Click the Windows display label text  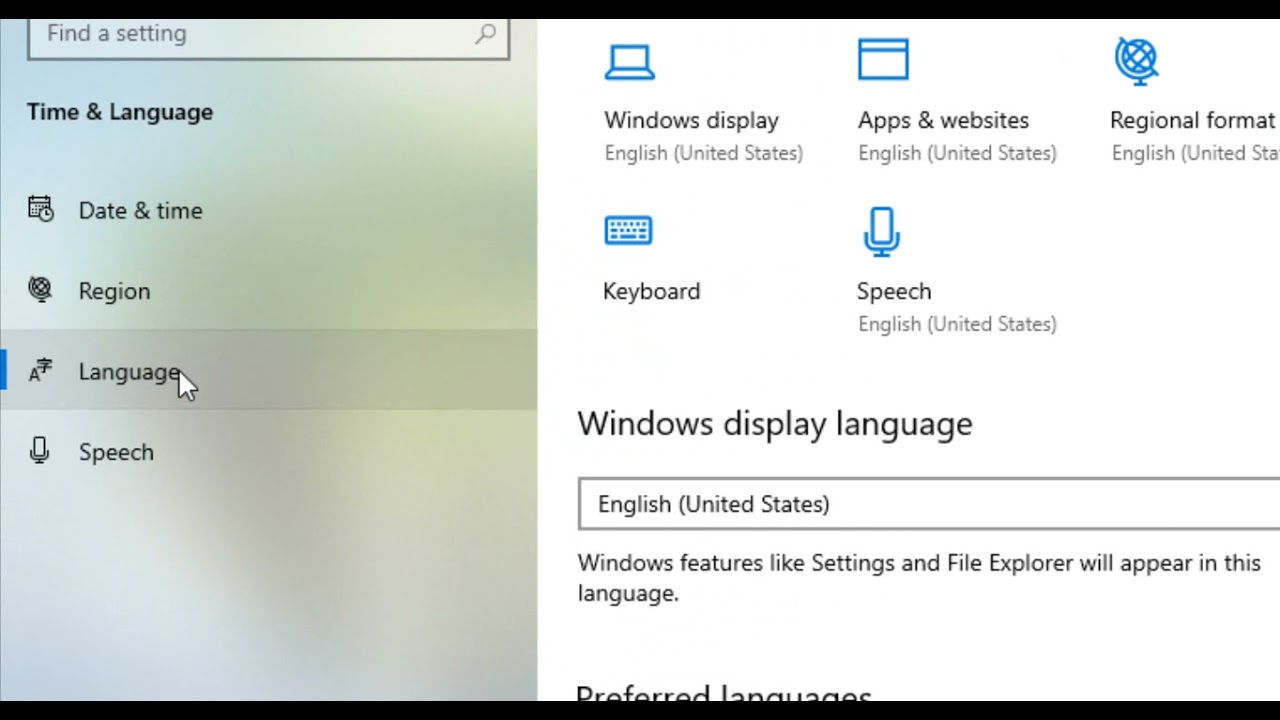[x=691, y=120]
